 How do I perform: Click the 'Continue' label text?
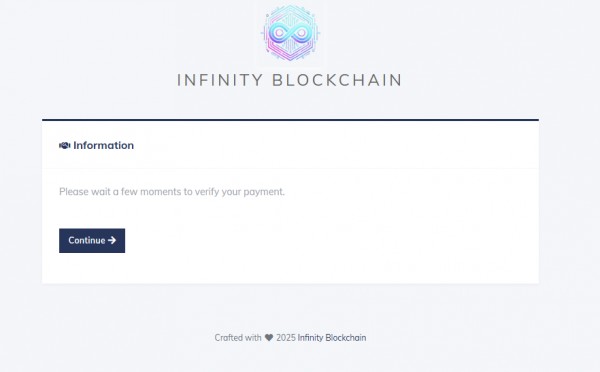point(87,240)
